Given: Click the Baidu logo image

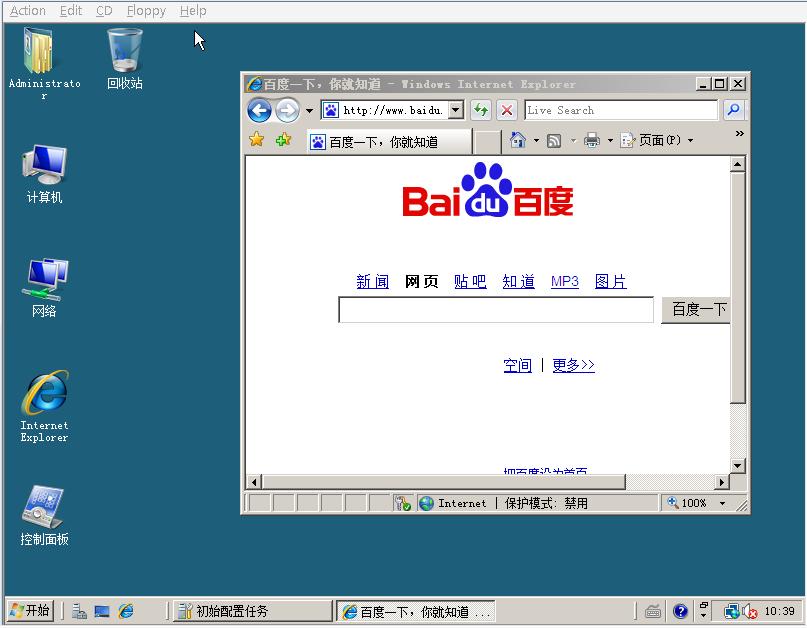Looking at the screenshot, I should (x=488, y=190).
